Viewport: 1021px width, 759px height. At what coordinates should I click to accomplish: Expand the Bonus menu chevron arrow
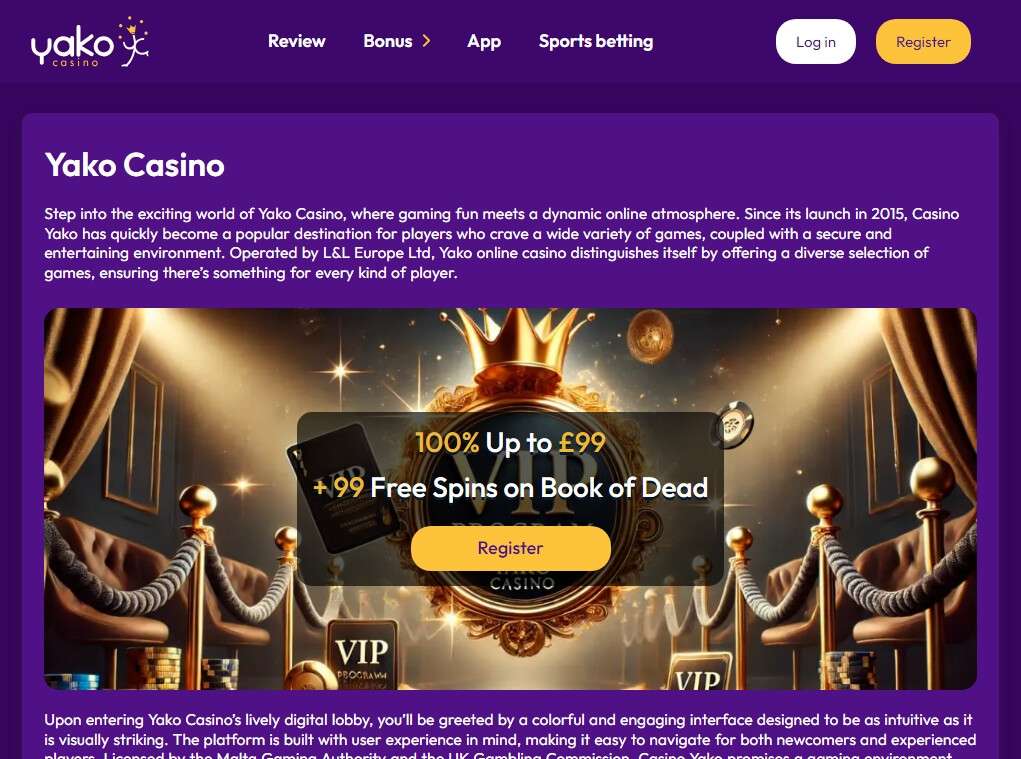(x=427, y=41)
